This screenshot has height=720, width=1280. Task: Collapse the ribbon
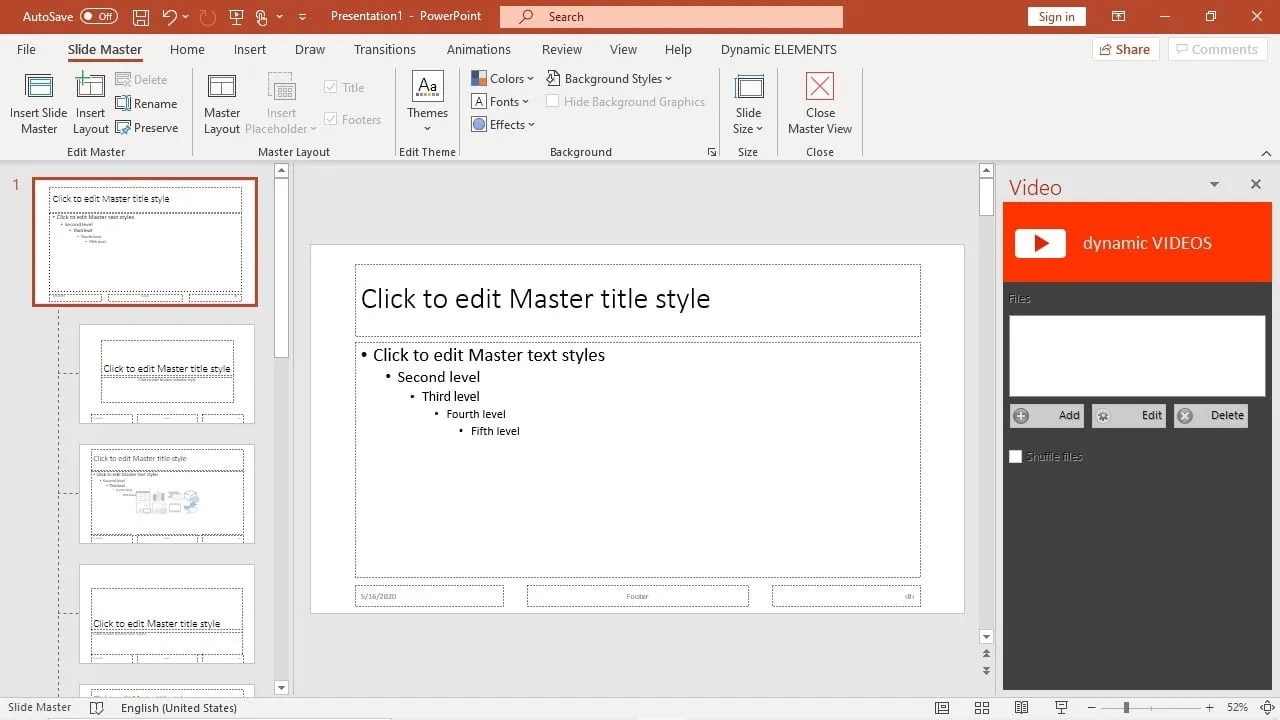pyautogui.click(x=1267, y=153)
